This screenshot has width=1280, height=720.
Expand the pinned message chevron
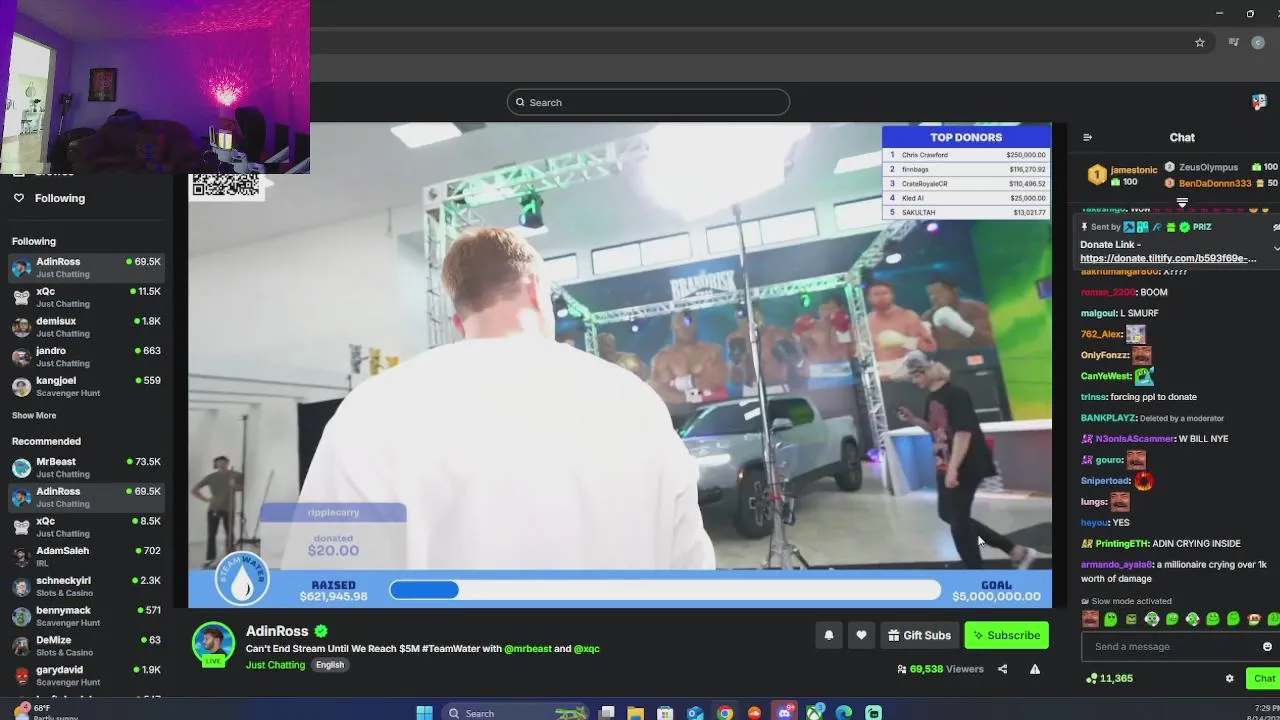pos(1276,246)
